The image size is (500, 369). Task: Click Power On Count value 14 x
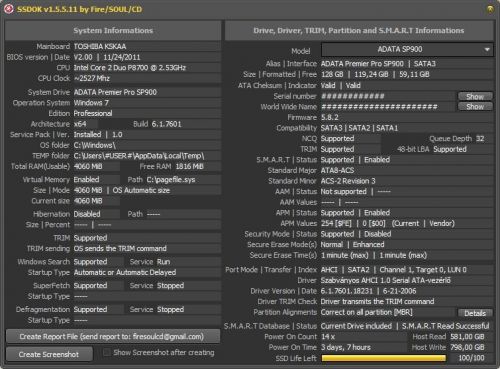click(x=328, y=337)
